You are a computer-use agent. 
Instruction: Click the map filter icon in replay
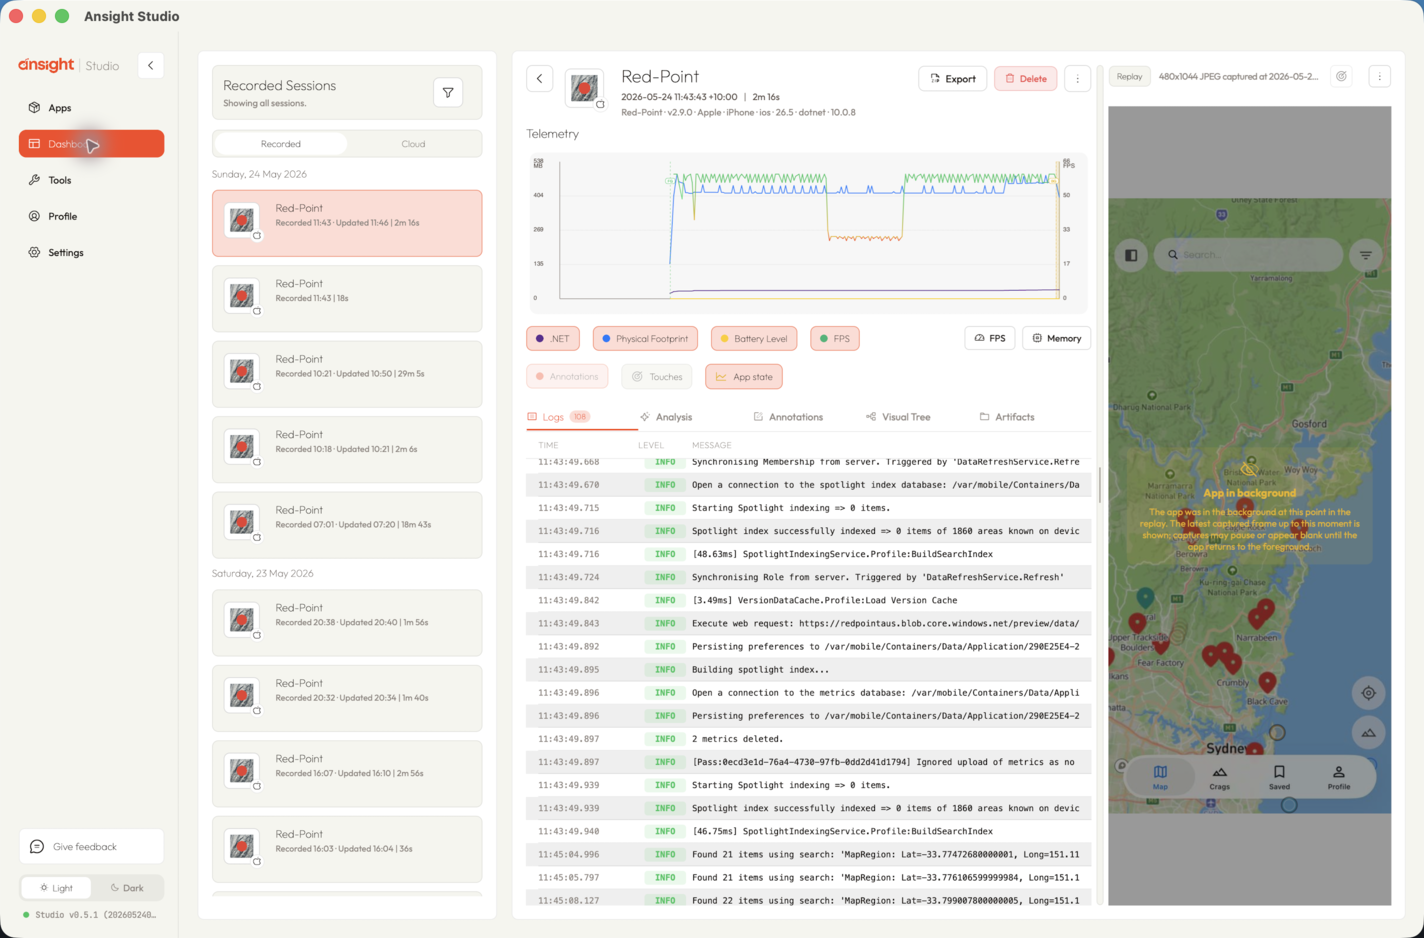[x=1366, y=255]
